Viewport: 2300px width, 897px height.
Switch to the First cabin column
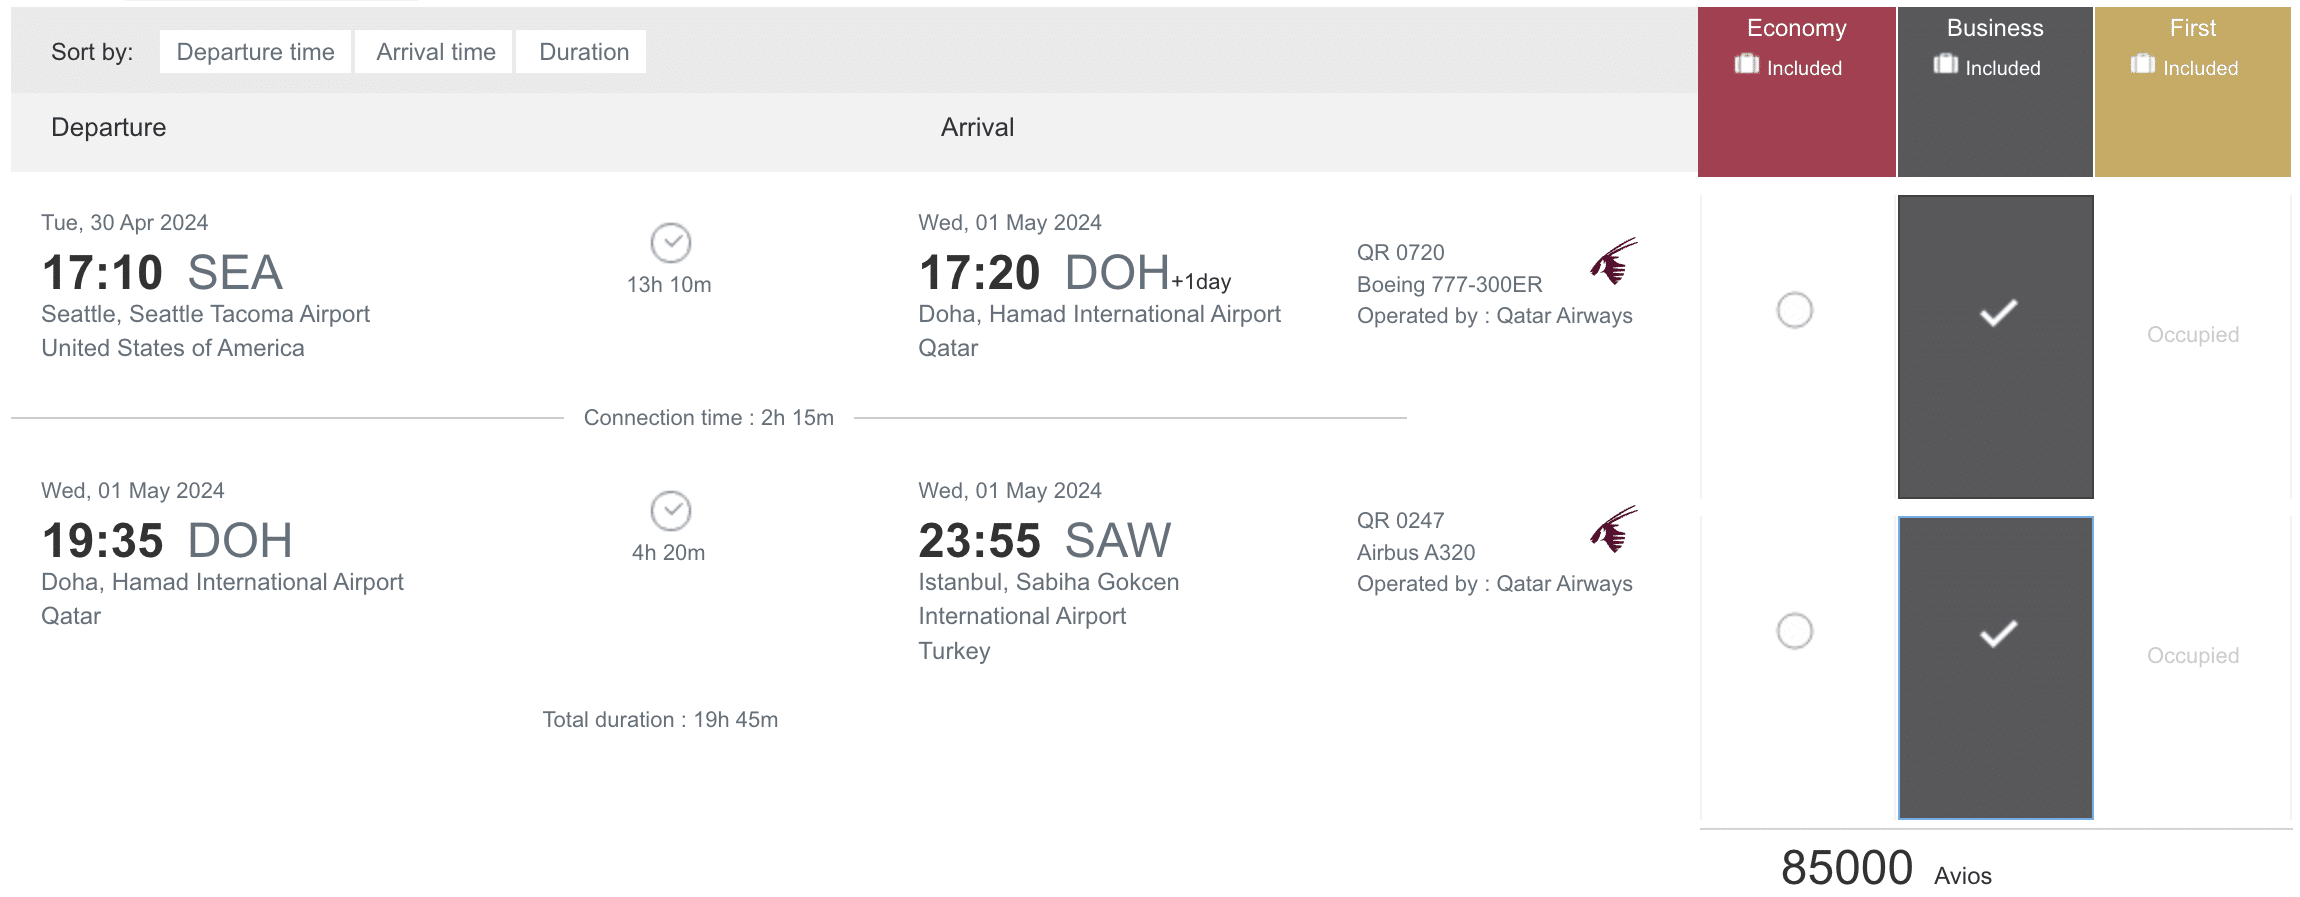(x=2192, y=29)
